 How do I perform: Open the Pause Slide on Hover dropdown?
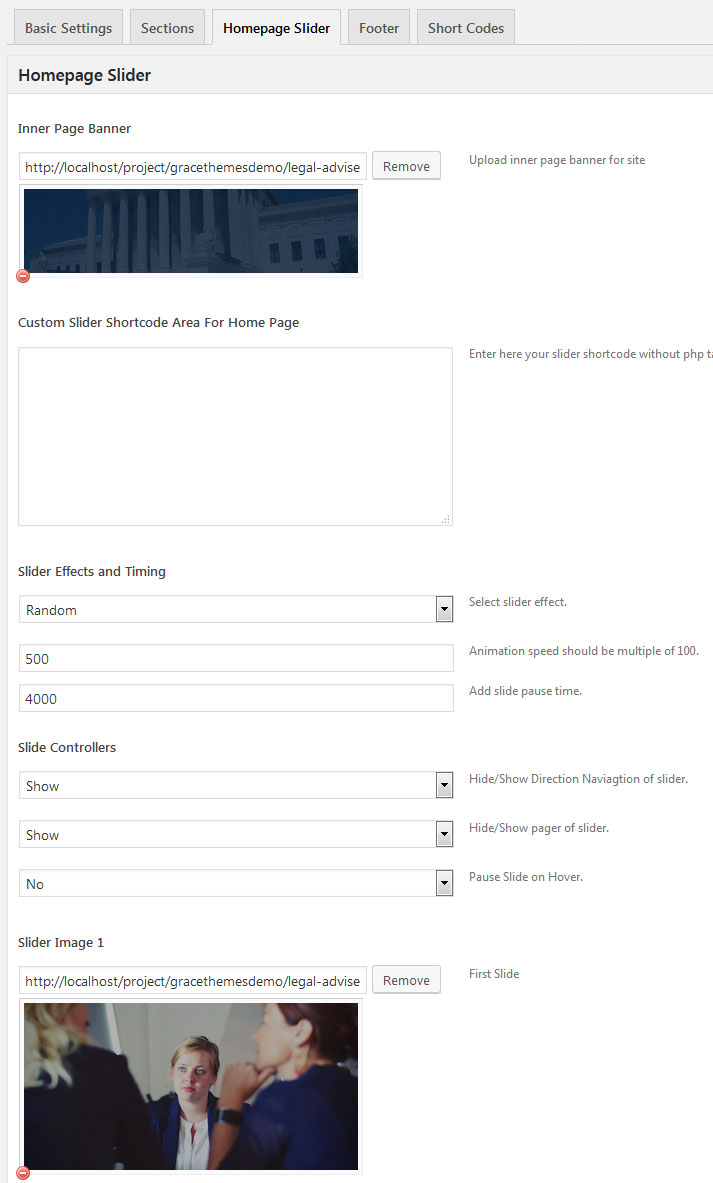click(236, 883)
